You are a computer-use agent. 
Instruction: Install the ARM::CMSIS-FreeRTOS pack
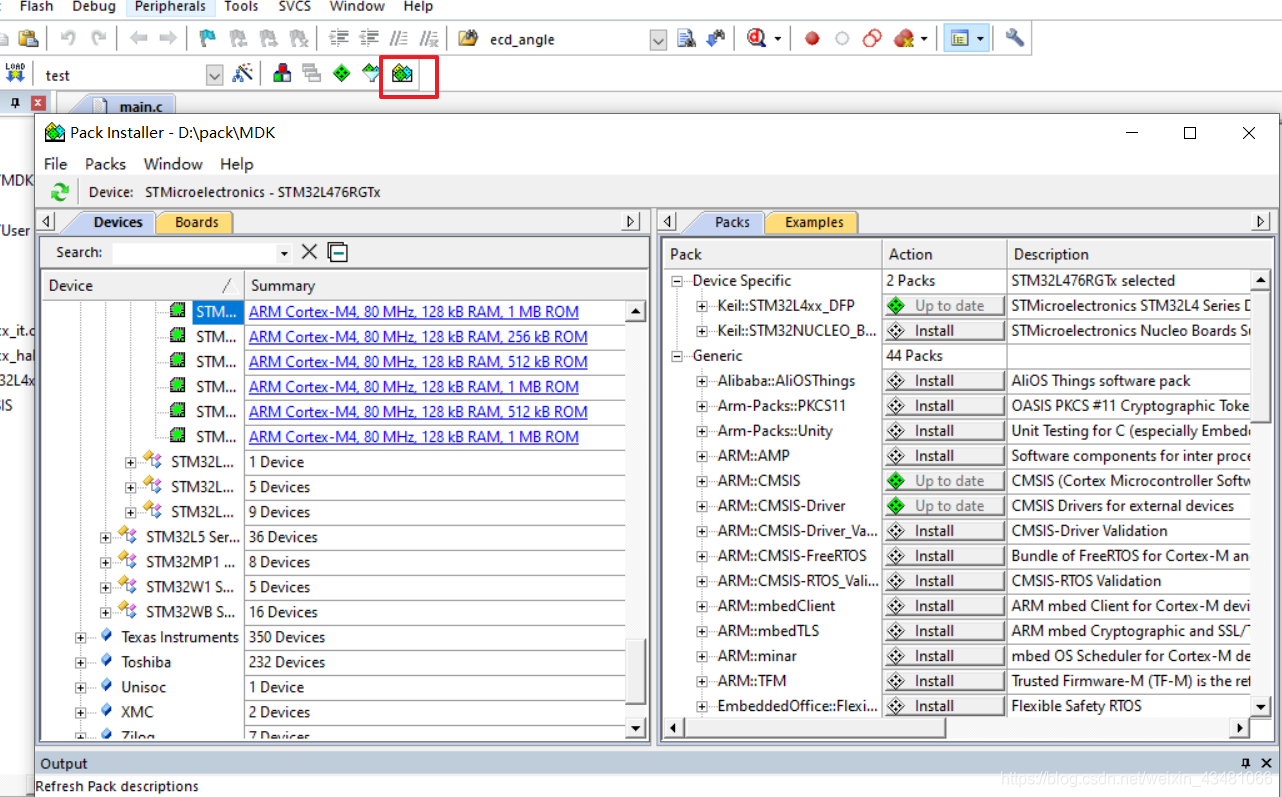[x=944, y=555]
